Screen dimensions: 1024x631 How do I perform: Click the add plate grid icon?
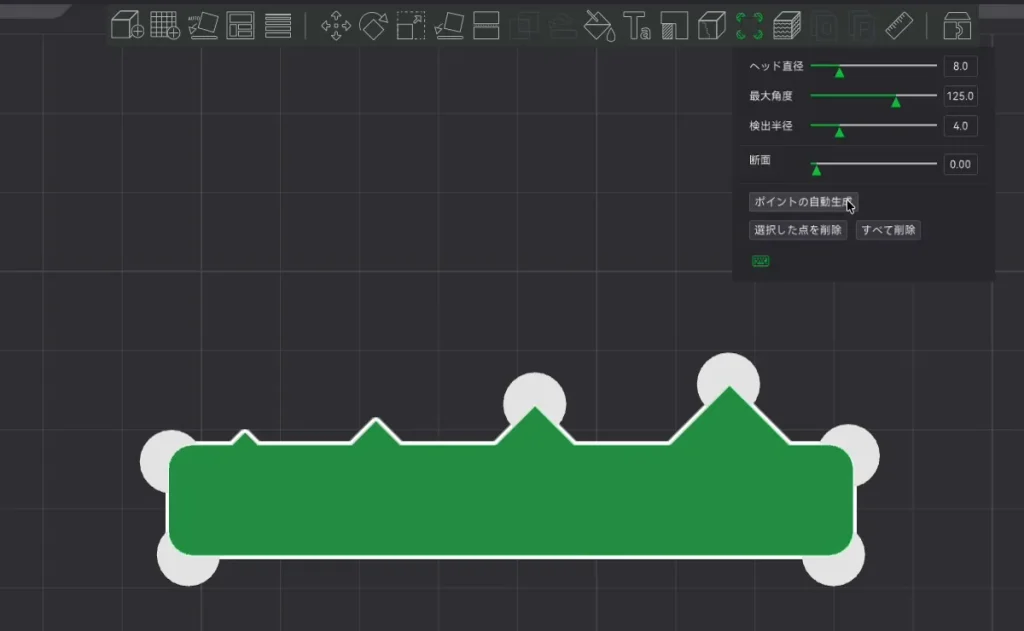tap(165, 26)
